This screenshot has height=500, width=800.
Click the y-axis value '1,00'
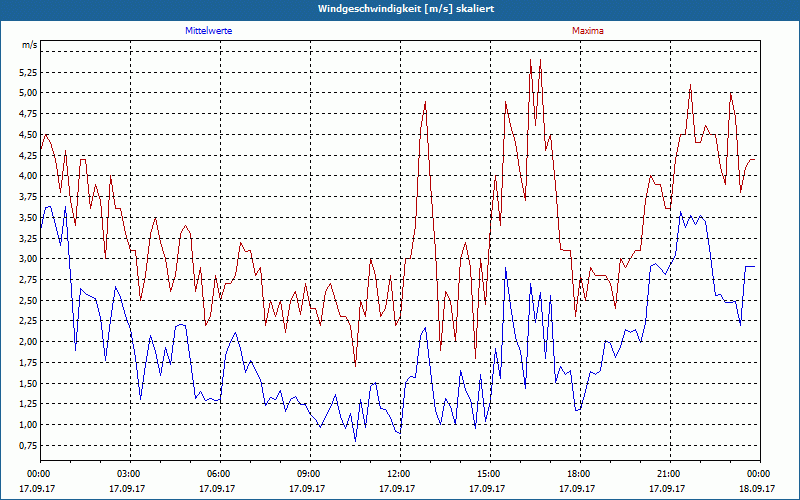pyautogui.click(x=29, y=425)
